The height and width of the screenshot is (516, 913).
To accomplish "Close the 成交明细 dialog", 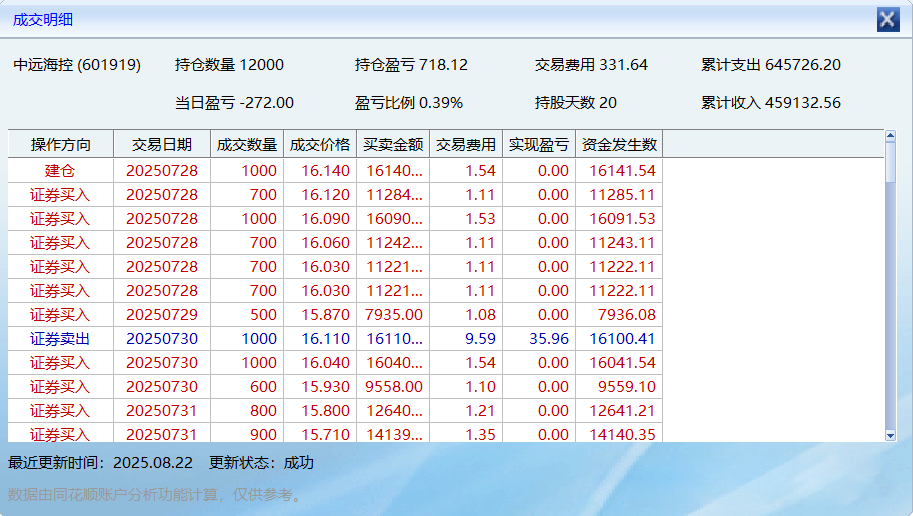I will (x=888, y=20).
